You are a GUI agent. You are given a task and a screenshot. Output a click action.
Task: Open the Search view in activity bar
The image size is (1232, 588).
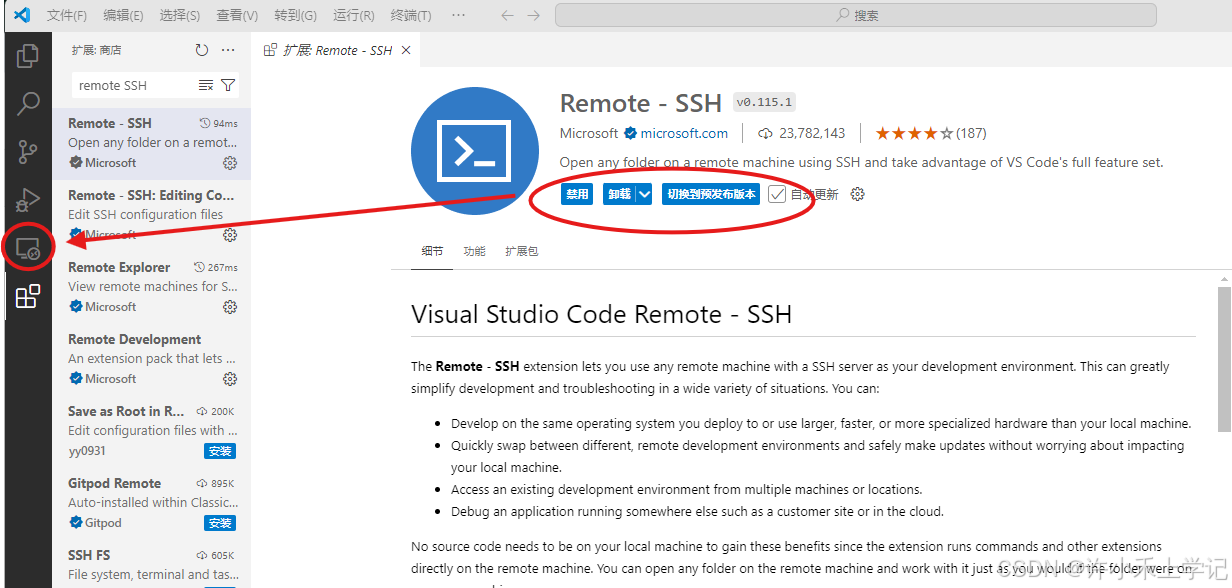[28, 103]
